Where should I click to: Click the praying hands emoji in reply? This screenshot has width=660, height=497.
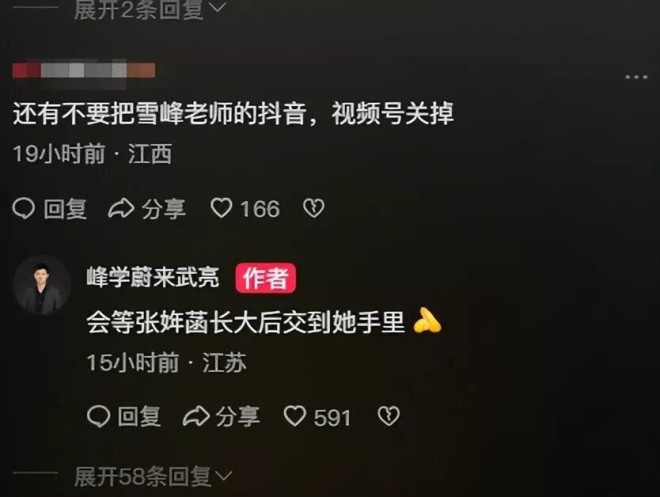(x=427, y=321)
